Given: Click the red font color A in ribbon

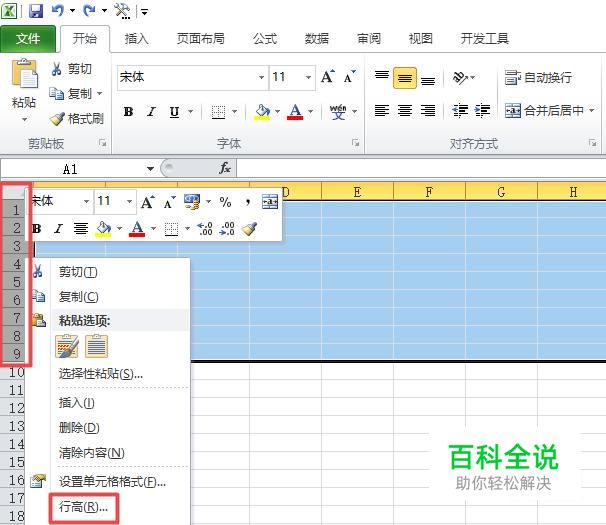Looking at the screenshot, I should pyautogui.click(x=295, y=112).
